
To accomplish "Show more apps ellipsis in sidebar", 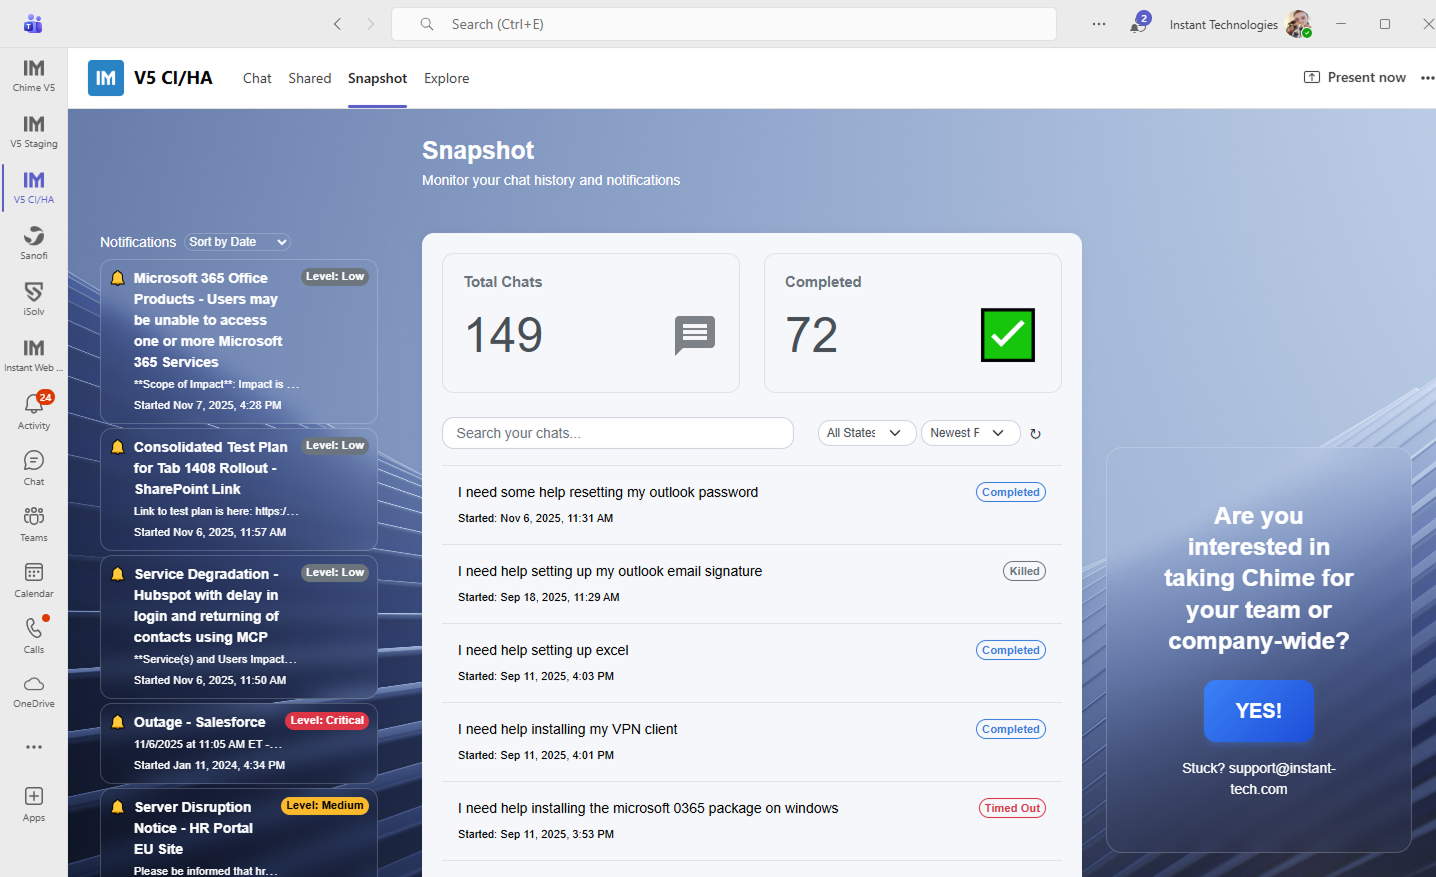I will click(x=34, y=747).
